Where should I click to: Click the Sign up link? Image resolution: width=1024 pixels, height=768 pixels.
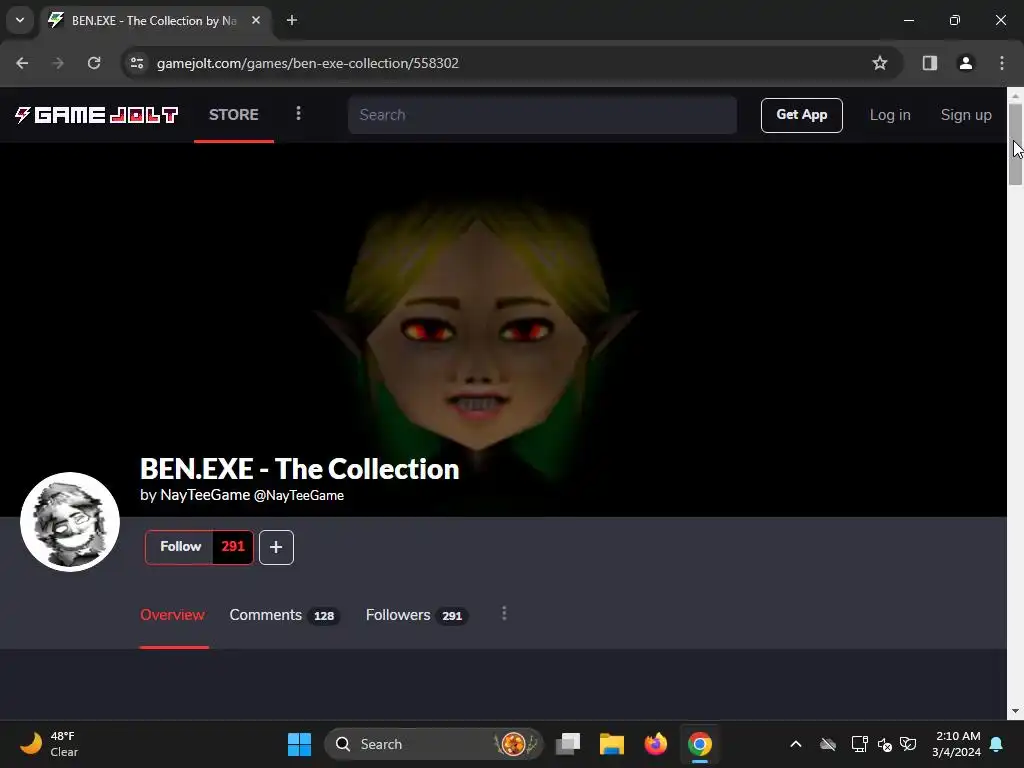[x=965, y=115]
